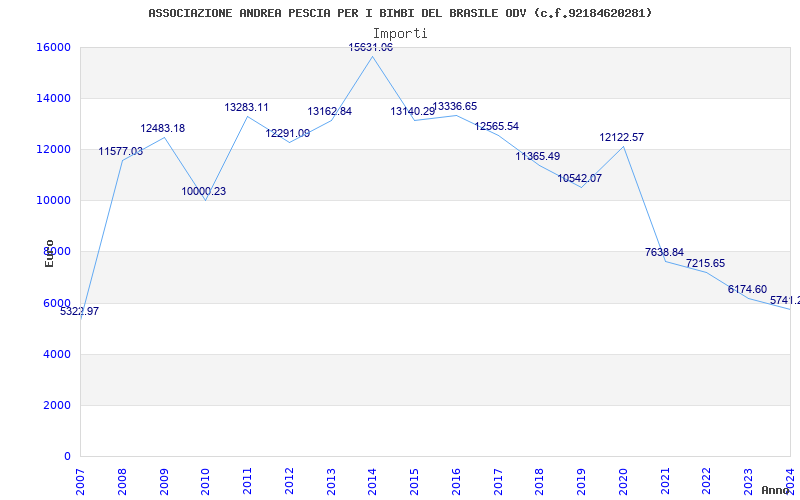
Task: Select the 10542.07 data label
Action: 579,178
